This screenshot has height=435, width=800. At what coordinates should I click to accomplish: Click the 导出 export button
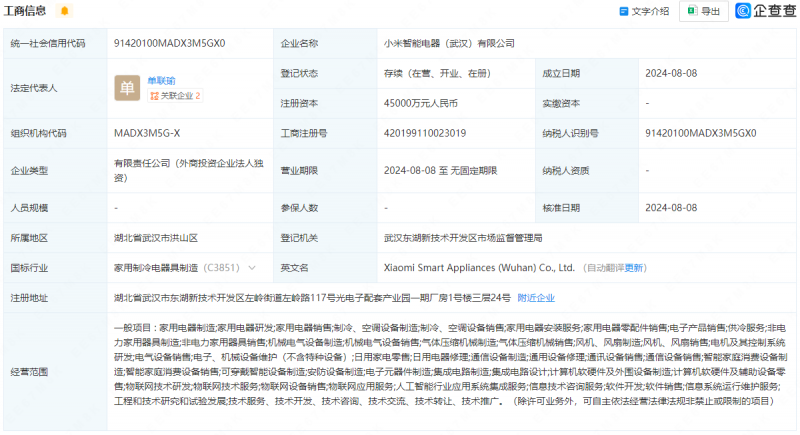click(x=703, y=11)
